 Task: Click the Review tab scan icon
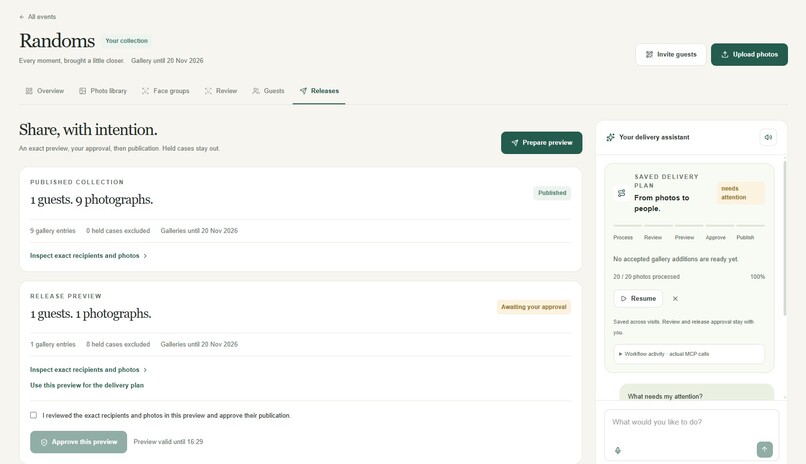point(208,91)
